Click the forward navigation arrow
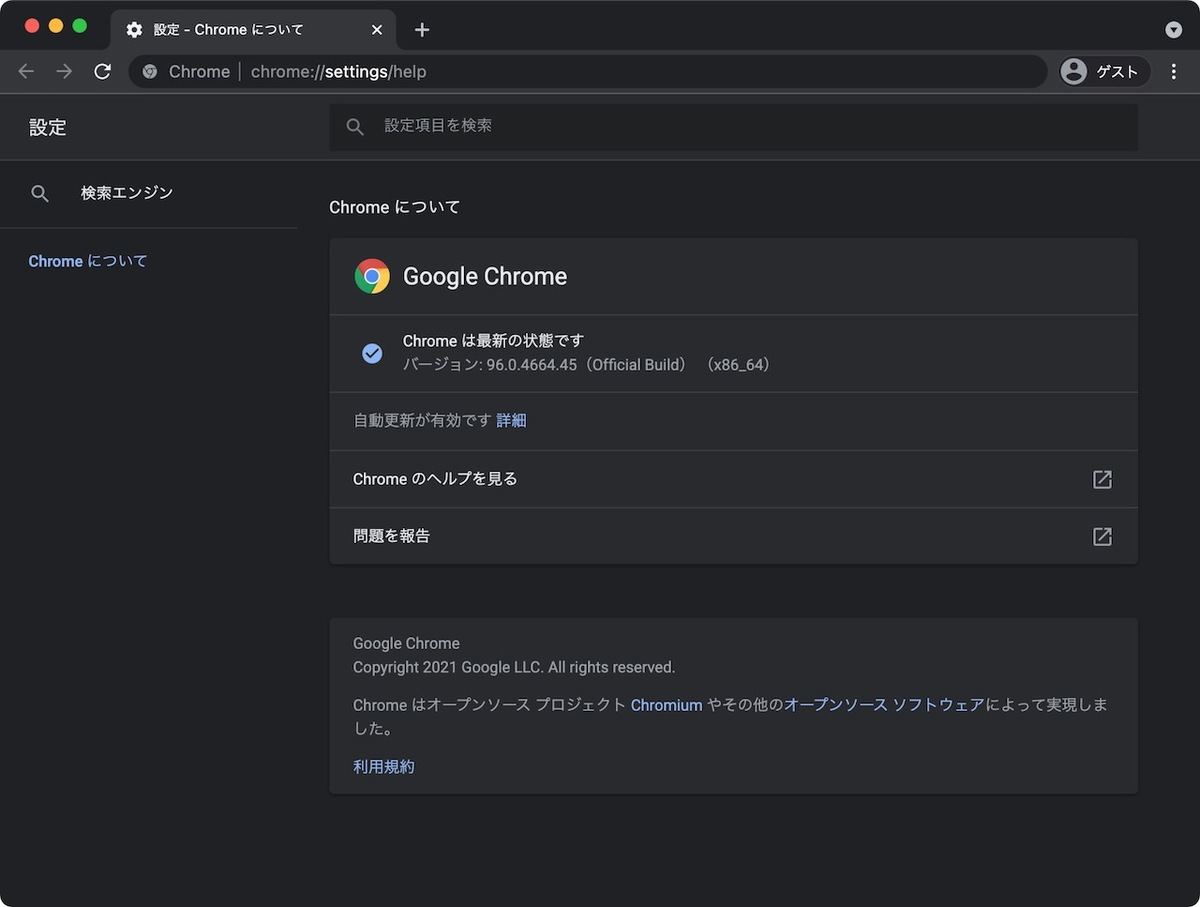The width and height of the screenshot is (1200, 907). point(64,71)
